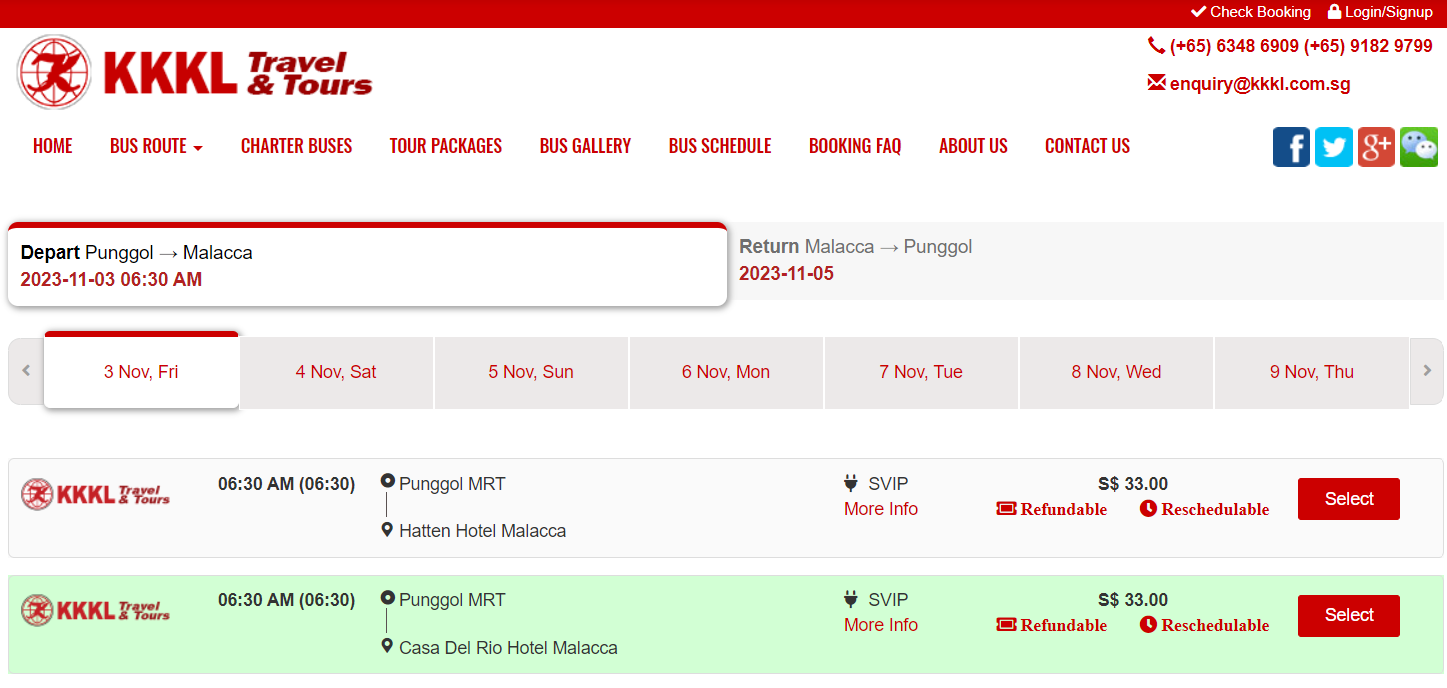Screen dimensions: 1447x688
Task: Click the KKKL Travel & Tours logo
Action: 195,71
